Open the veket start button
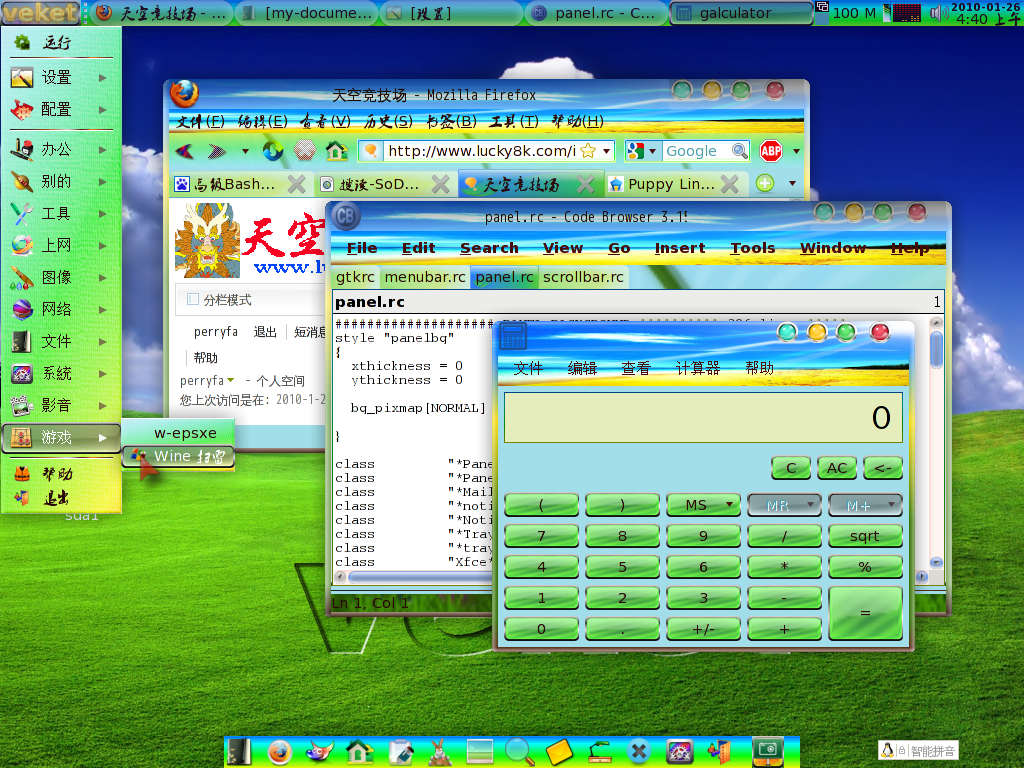 click(40, 12)
